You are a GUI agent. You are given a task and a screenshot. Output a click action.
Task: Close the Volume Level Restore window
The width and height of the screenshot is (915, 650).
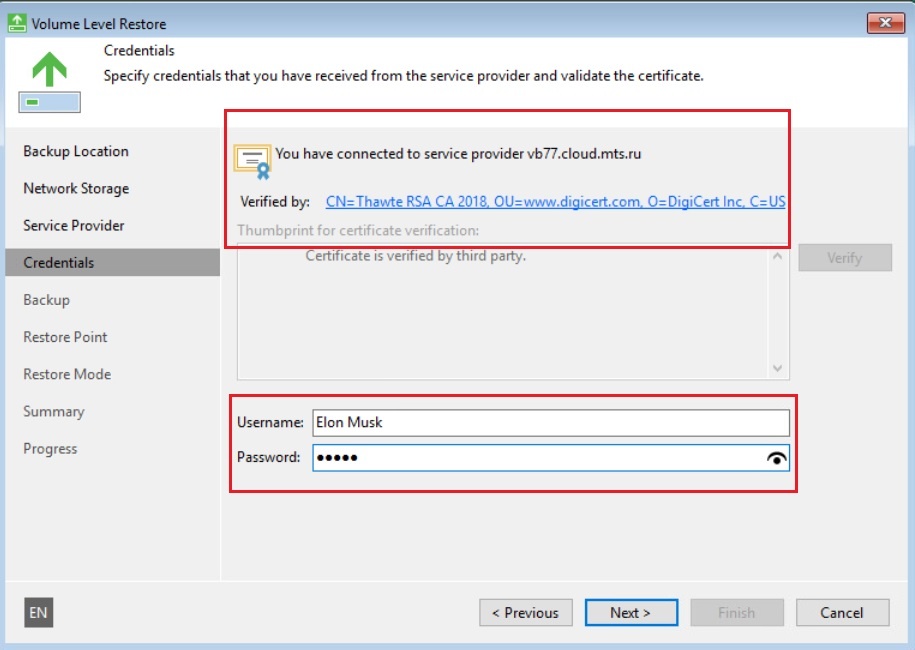(884, 23)
